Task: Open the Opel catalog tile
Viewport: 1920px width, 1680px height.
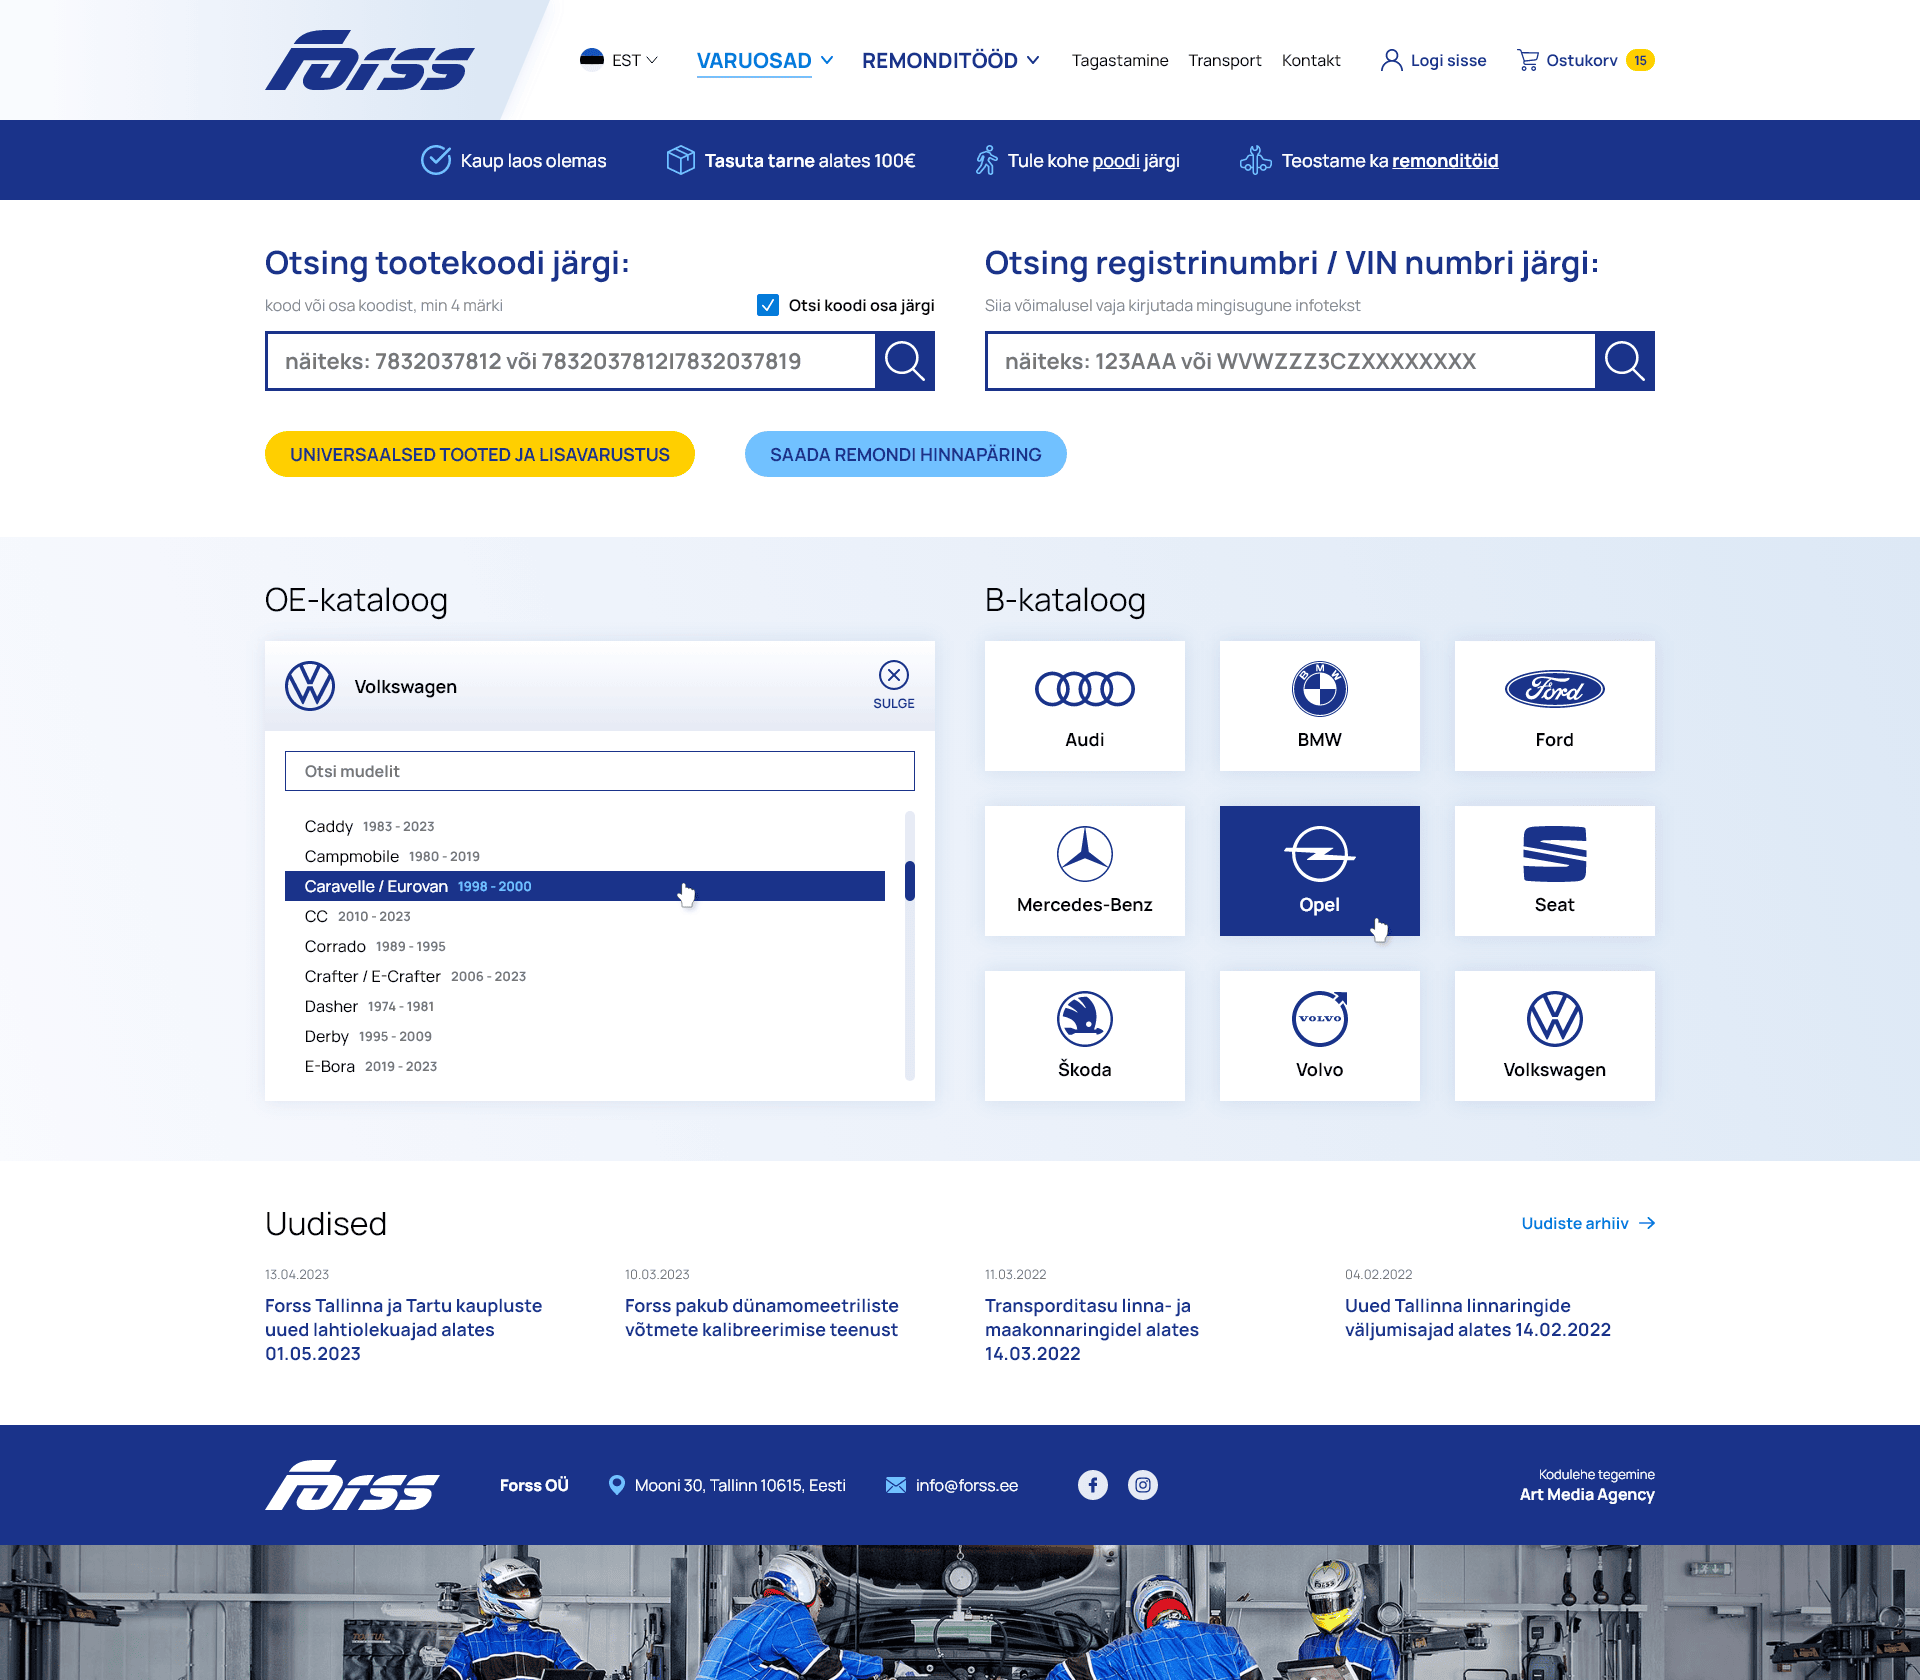Action: 1320,871
